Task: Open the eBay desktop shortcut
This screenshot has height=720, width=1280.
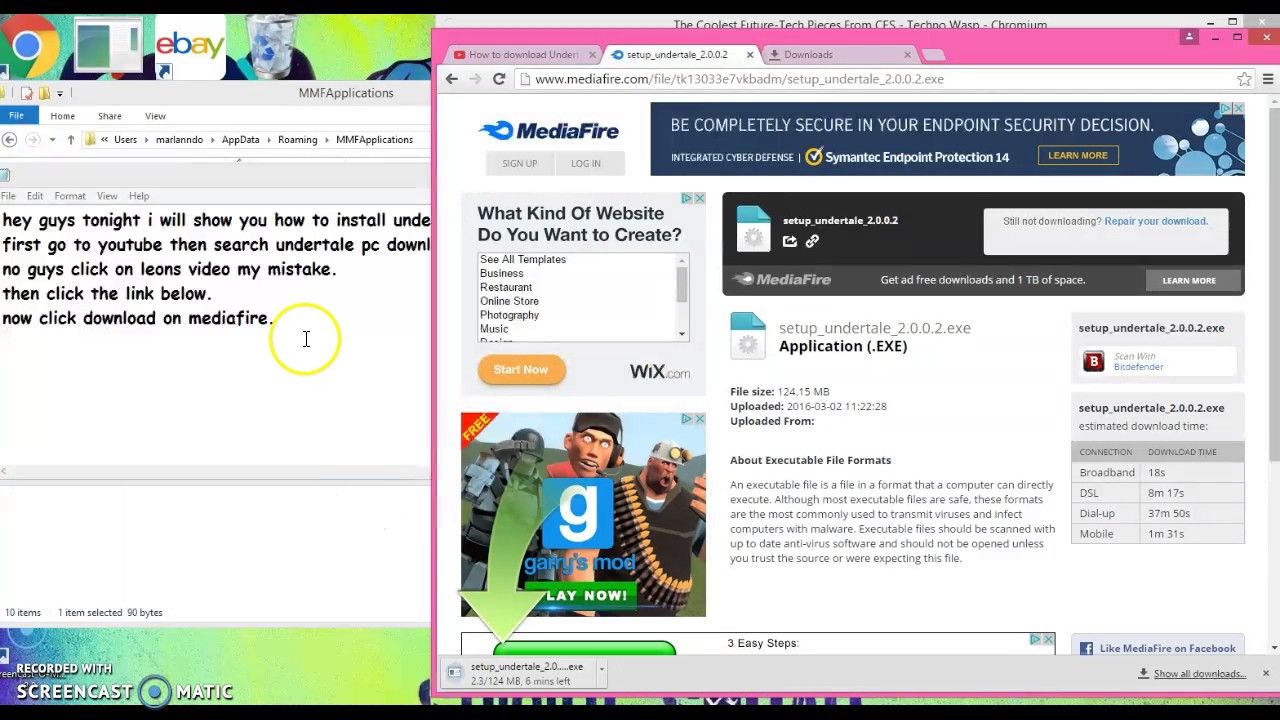Action: point(190,47)
